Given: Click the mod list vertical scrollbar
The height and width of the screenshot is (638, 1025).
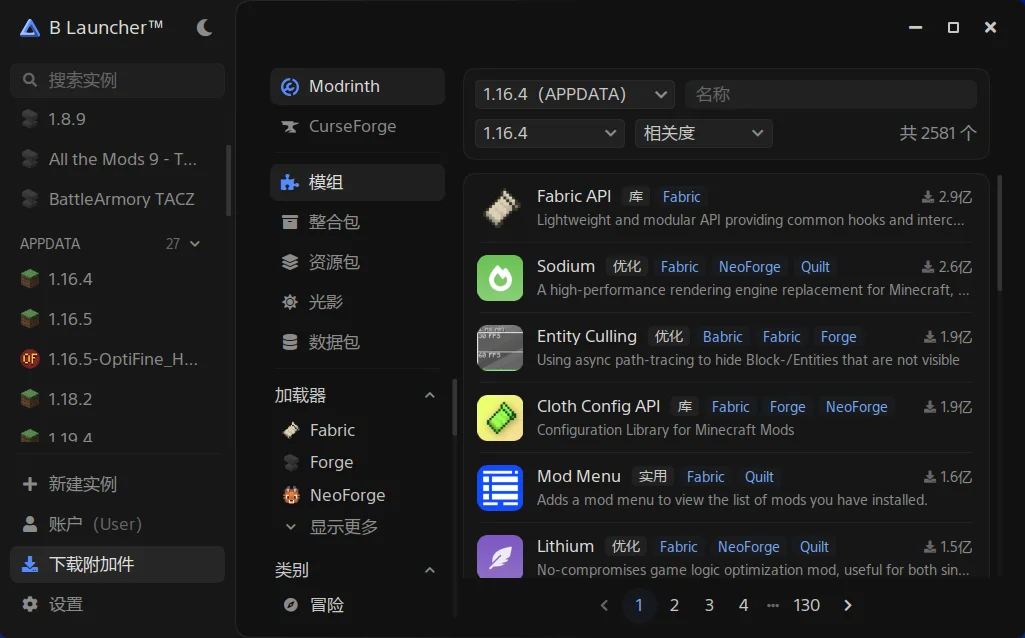Looking at the screenshot, I should tap(999, 233).
